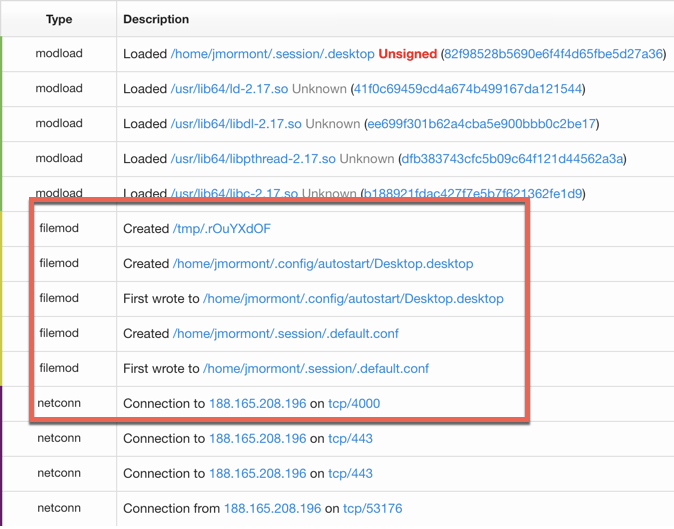Image resolution: width=674 pixels, height=529 pixels.
Task: Select the /usr/lib64/libpthread-2.17.so module link
Action: point(254,159)
